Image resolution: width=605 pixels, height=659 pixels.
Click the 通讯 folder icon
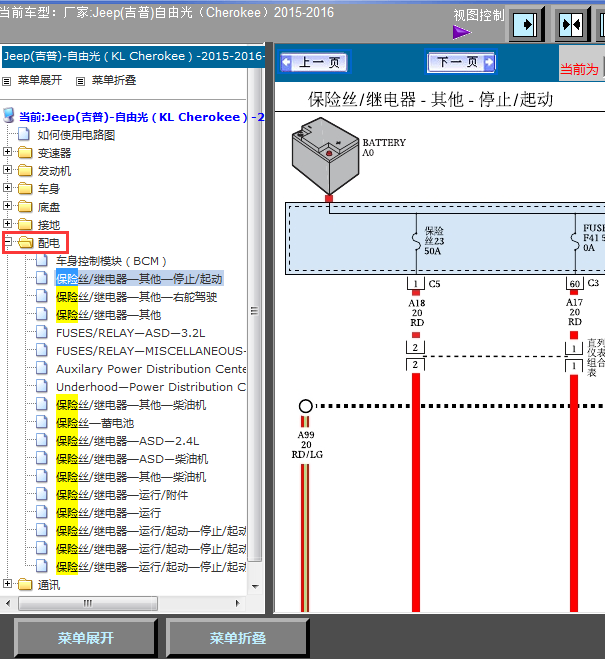(25, 585)
